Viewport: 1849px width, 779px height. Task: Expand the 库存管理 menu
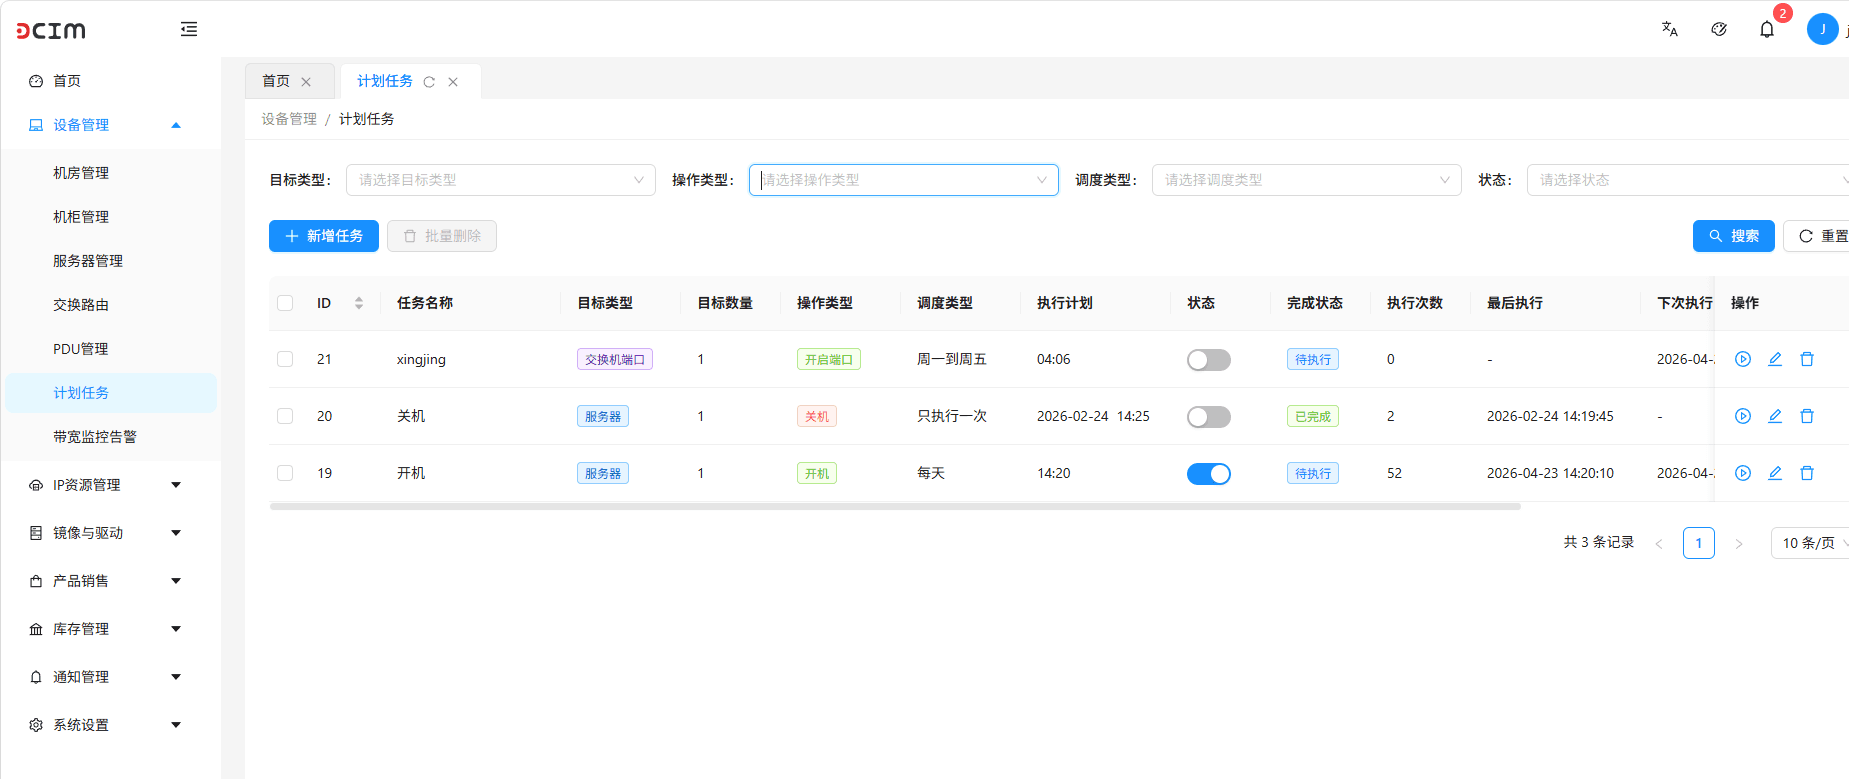(x=109, y=629)
